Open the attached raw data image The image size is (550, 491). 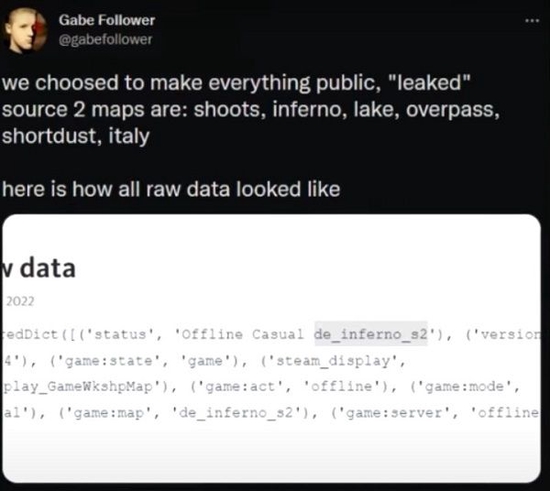click(271, 348)
